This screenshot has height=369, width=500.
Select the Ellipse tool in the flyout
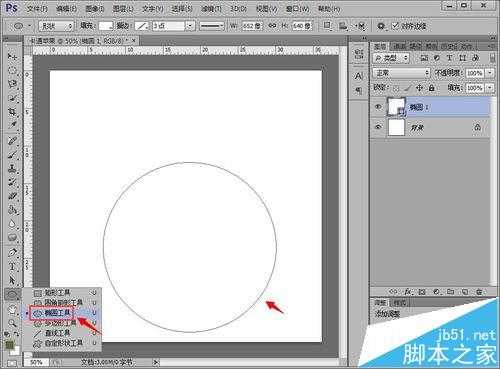pos(57,313)
